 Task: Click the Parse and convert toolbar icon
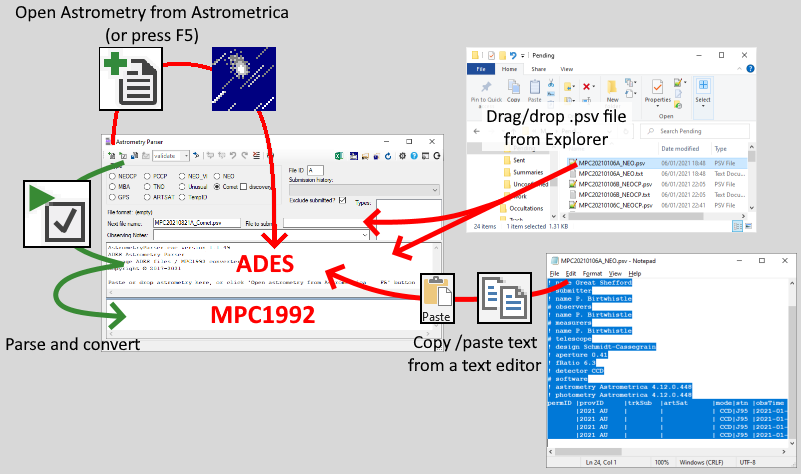[x=123, y=156]
